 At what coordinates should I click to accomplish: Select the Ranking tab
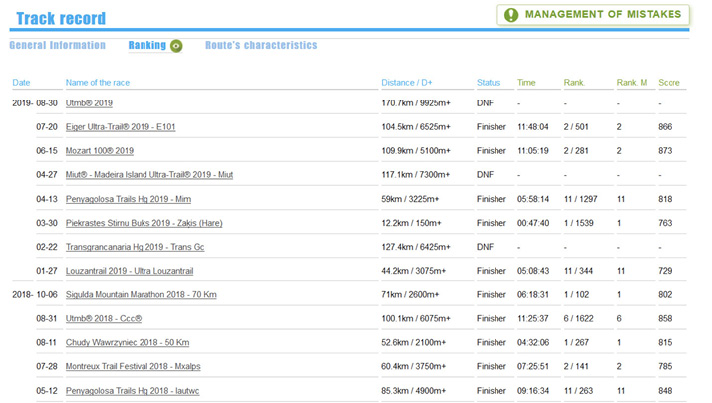pyautogui.click(x=147, y=45)
